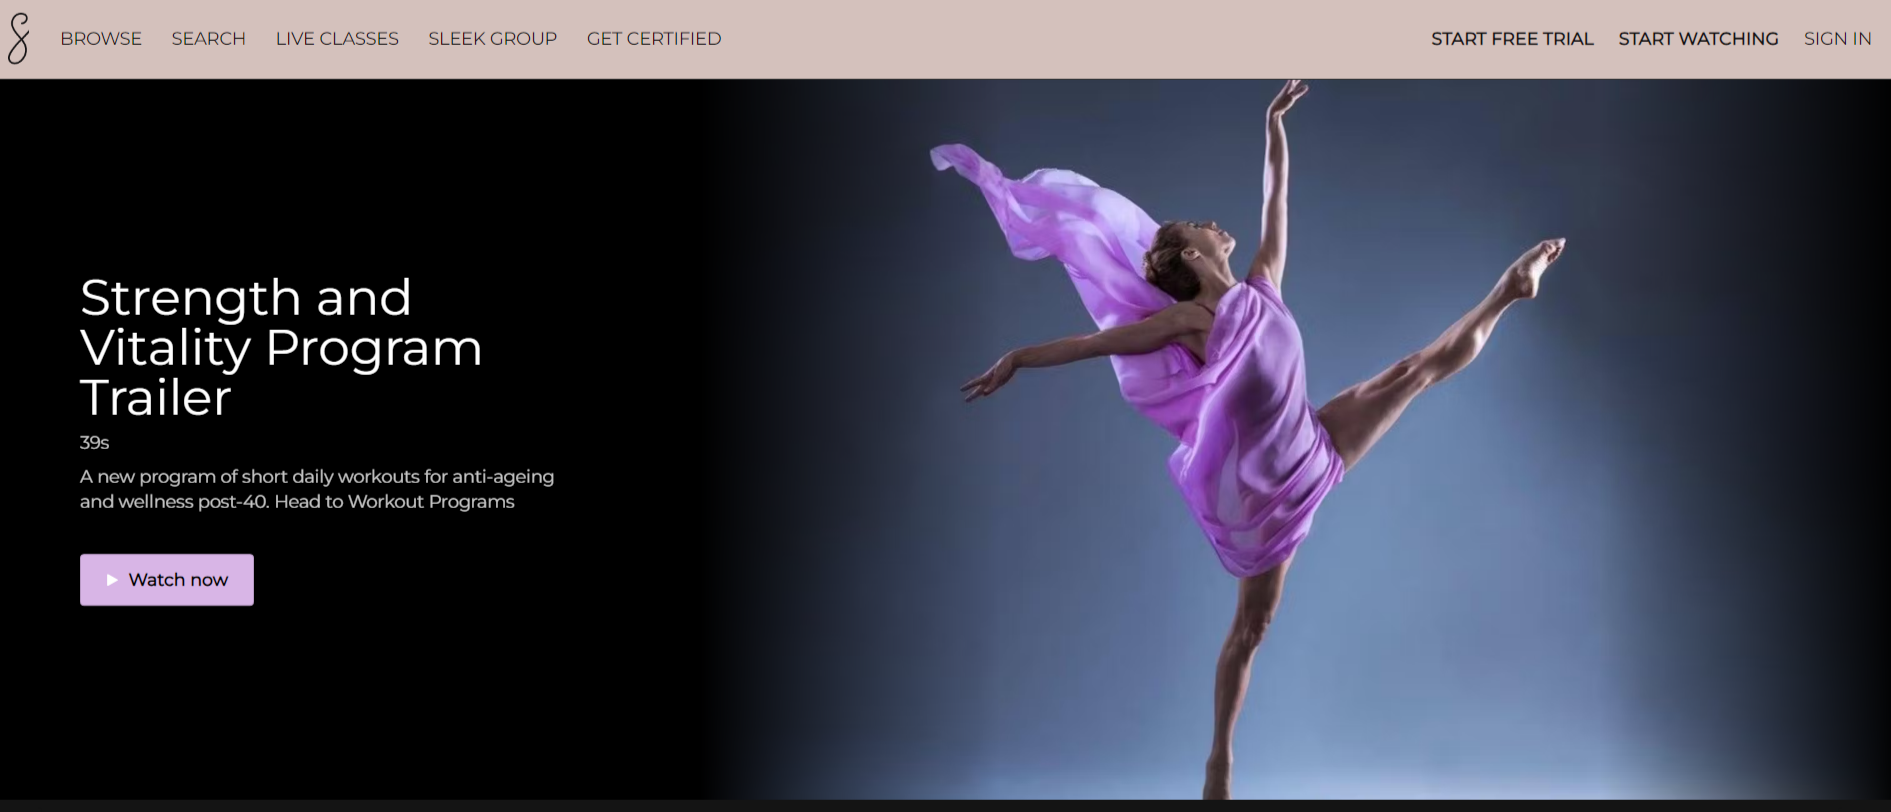Viewport: 1891px width, 812px height.
Task: Click Start Free Trial link
Action: 1511,39
